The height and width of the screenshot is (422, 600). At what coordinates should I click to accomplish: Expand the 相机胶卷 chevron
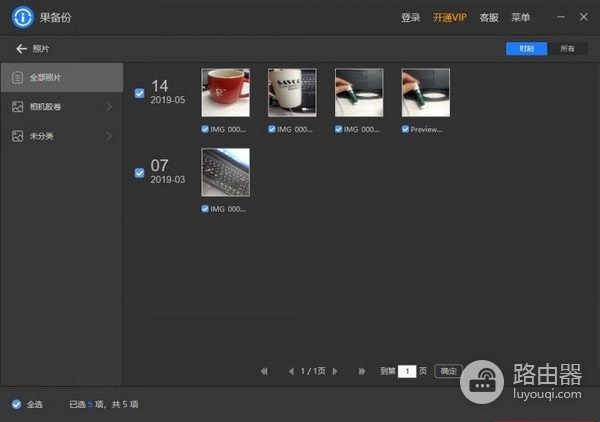(x=108, y=106)
